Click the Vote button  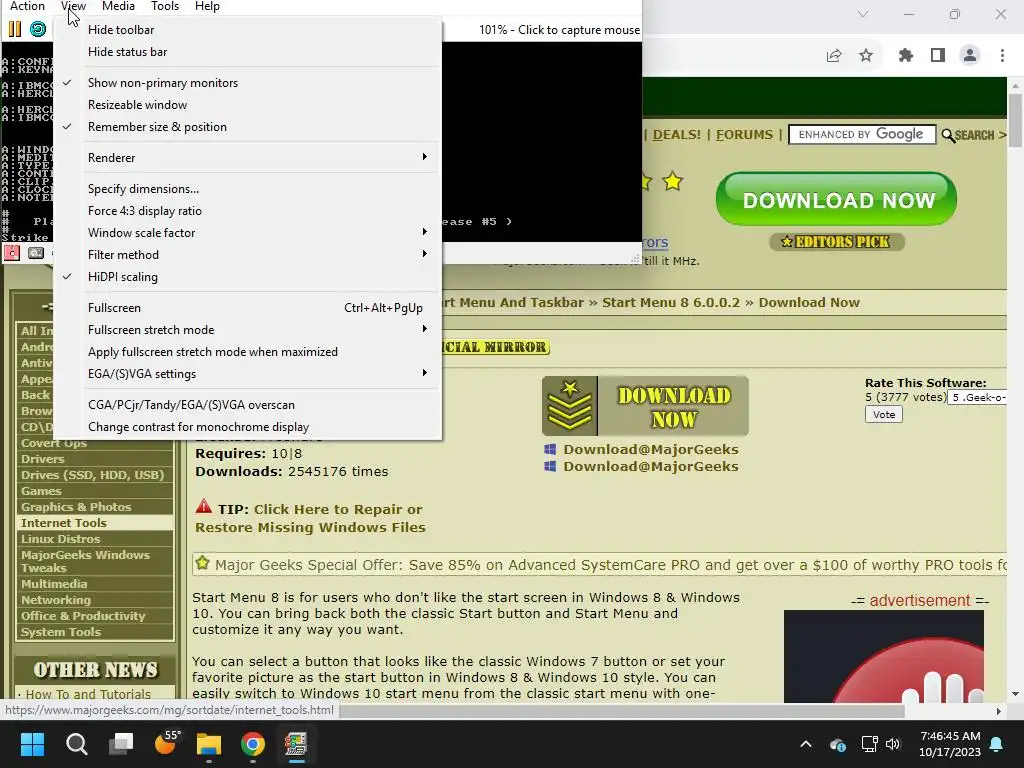[x=884, y=415]
